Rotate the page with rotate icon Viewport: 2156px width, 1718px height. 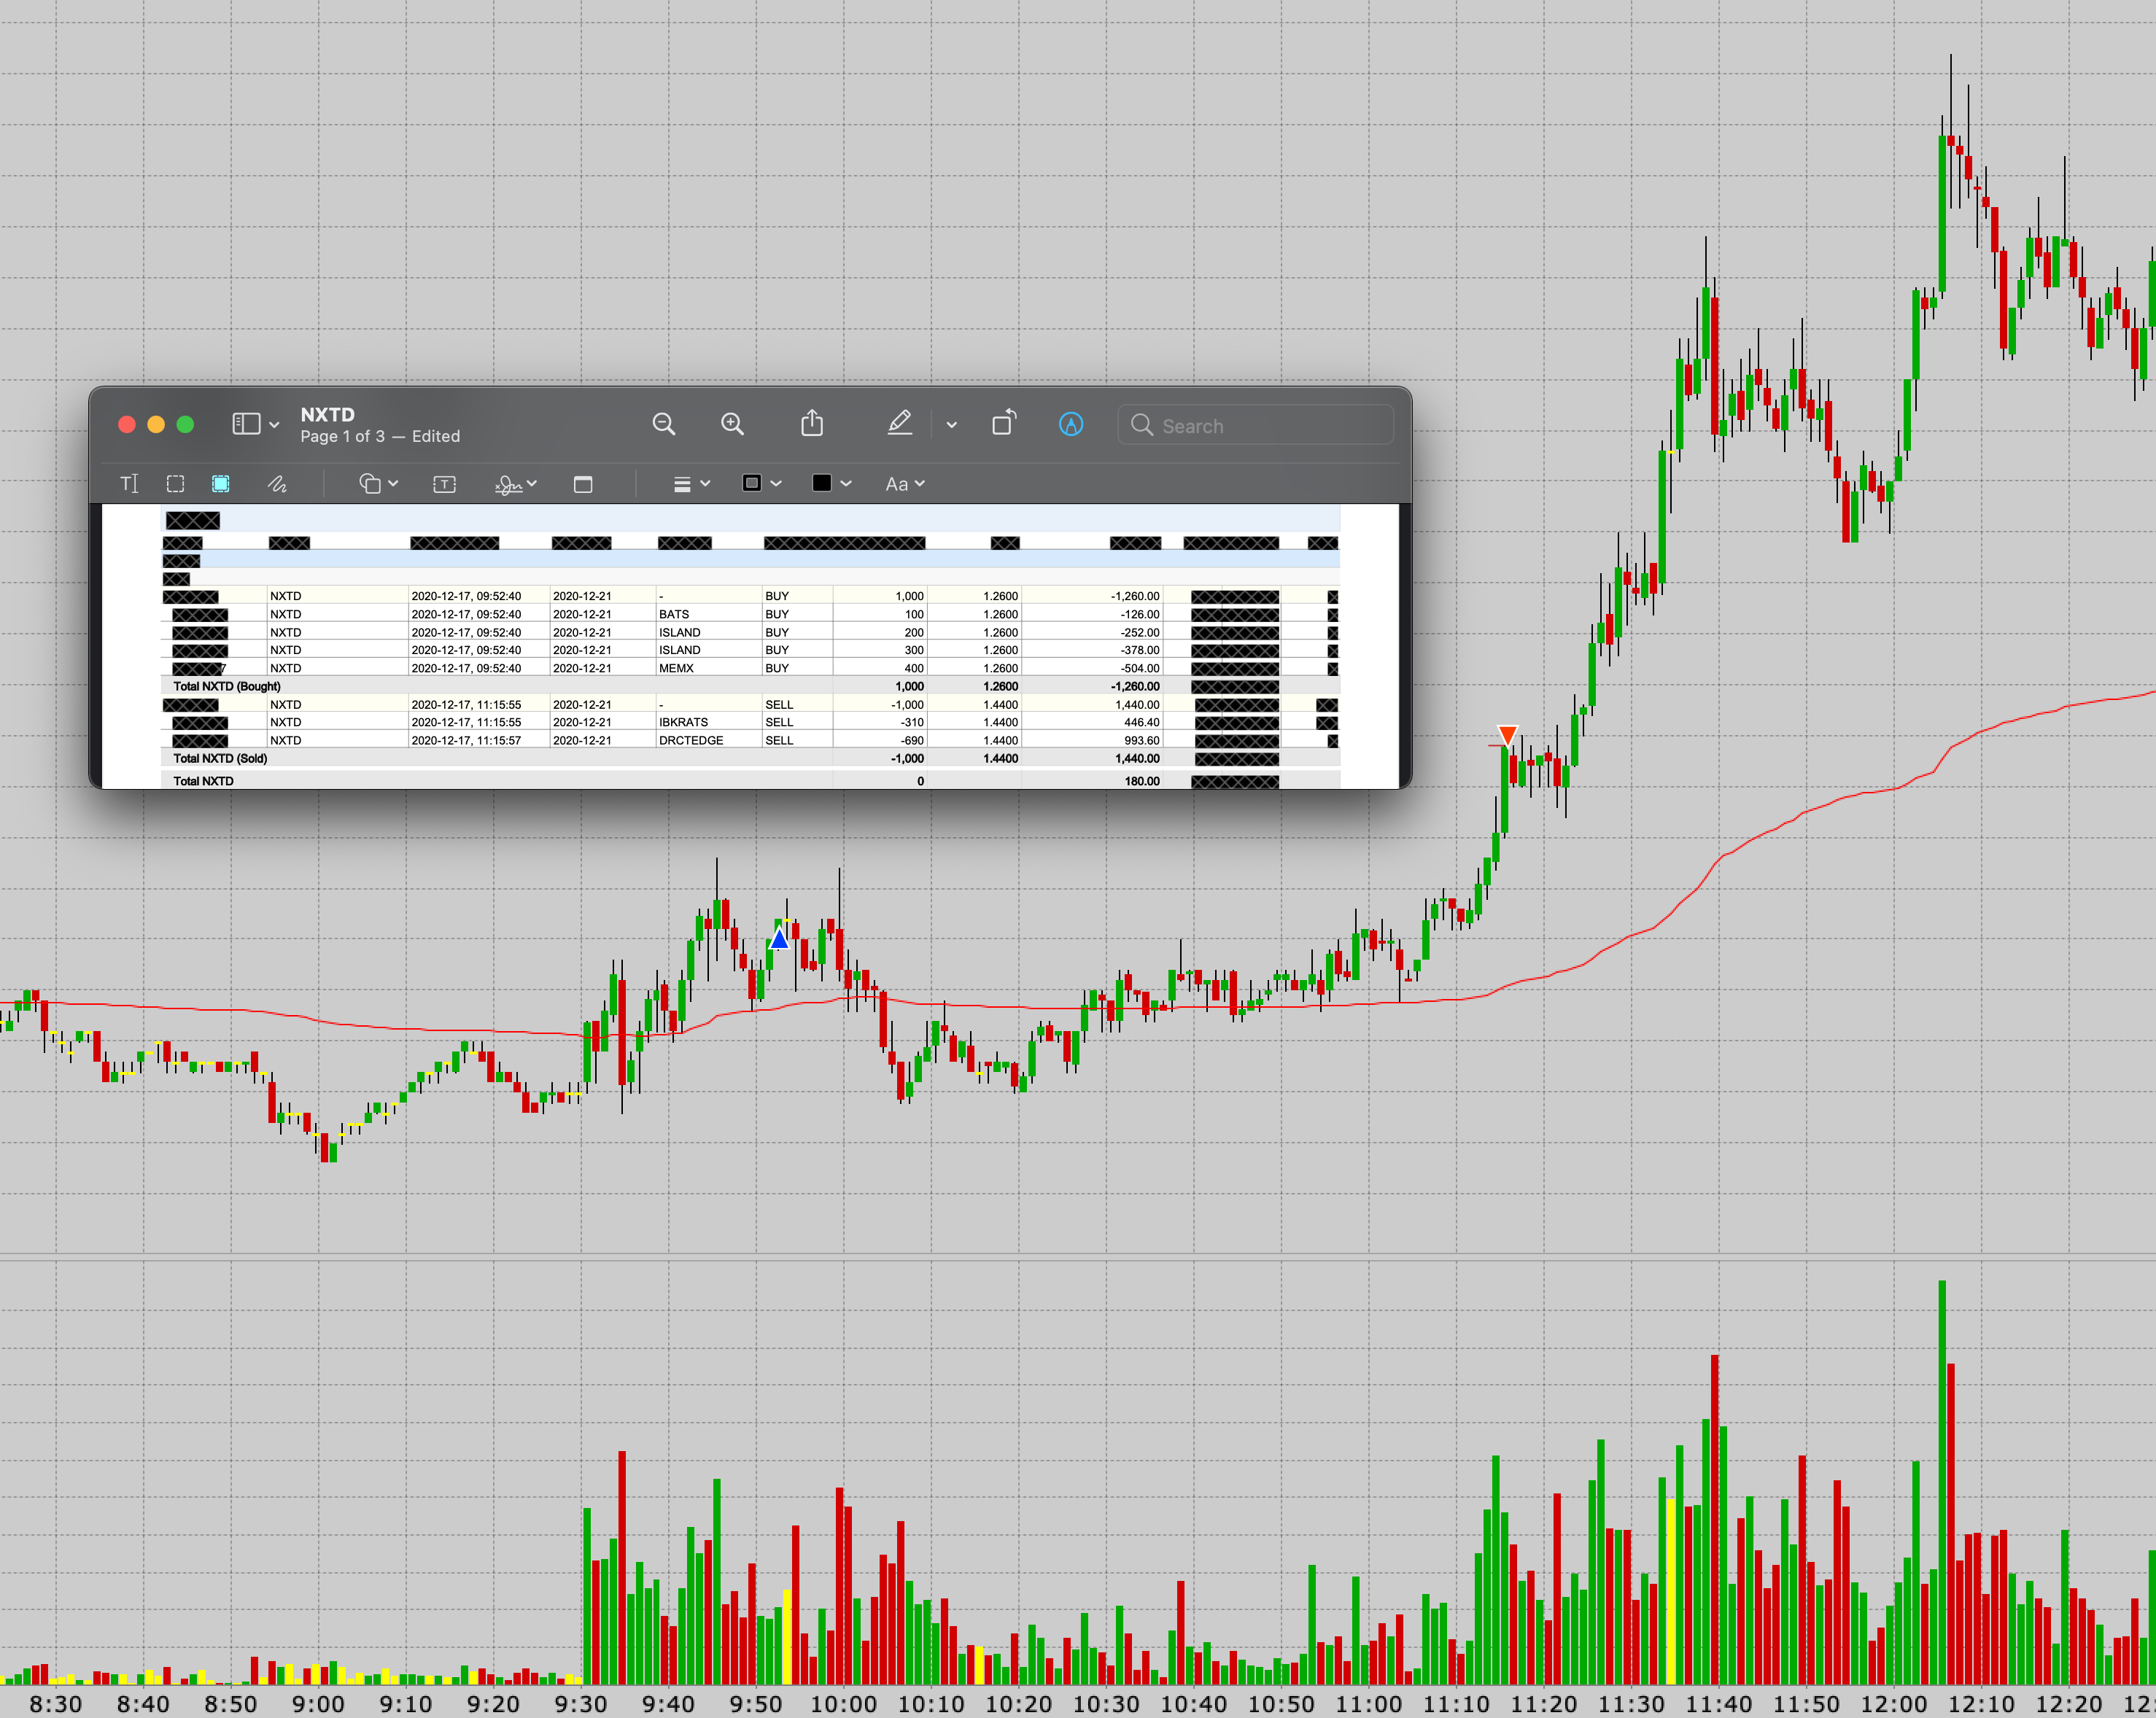pos(1003,424)
